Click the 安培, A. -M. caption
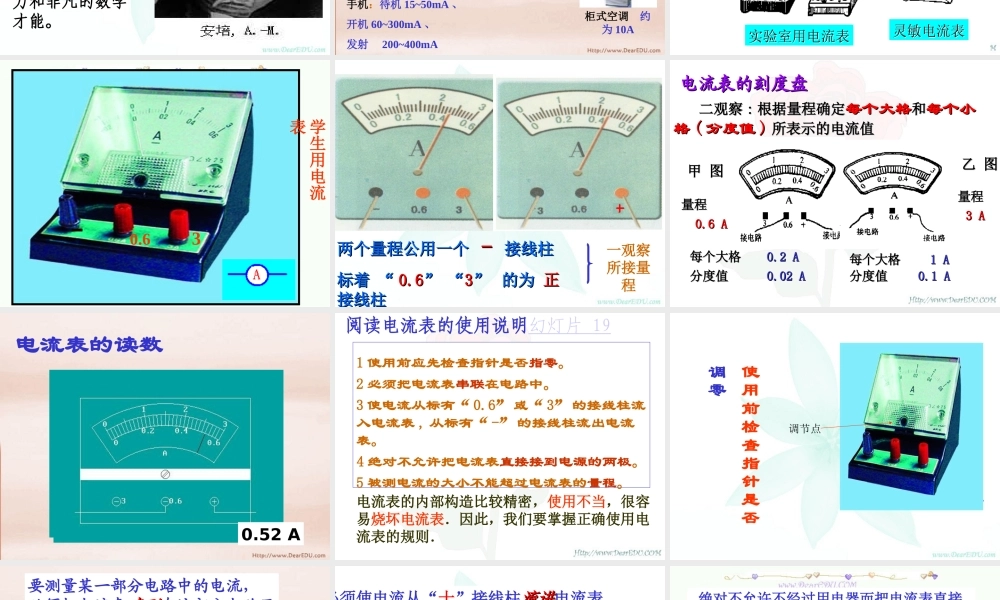This screenshot has width=1000, height=600. pos(240,30)
